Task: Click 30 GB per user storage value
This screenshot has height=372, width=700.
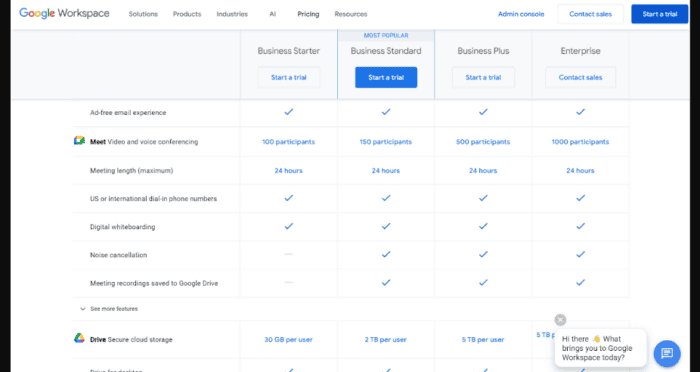Action: [x=289, y=340]
